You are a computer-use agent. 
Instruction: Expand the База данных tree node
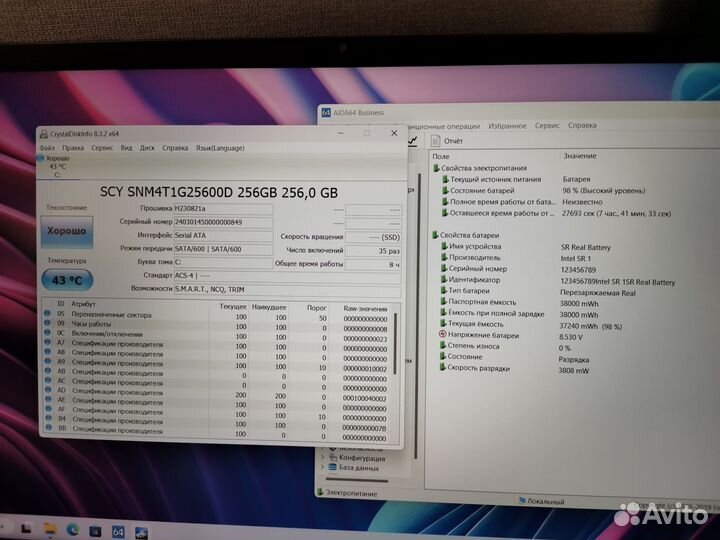coord(323,467)
